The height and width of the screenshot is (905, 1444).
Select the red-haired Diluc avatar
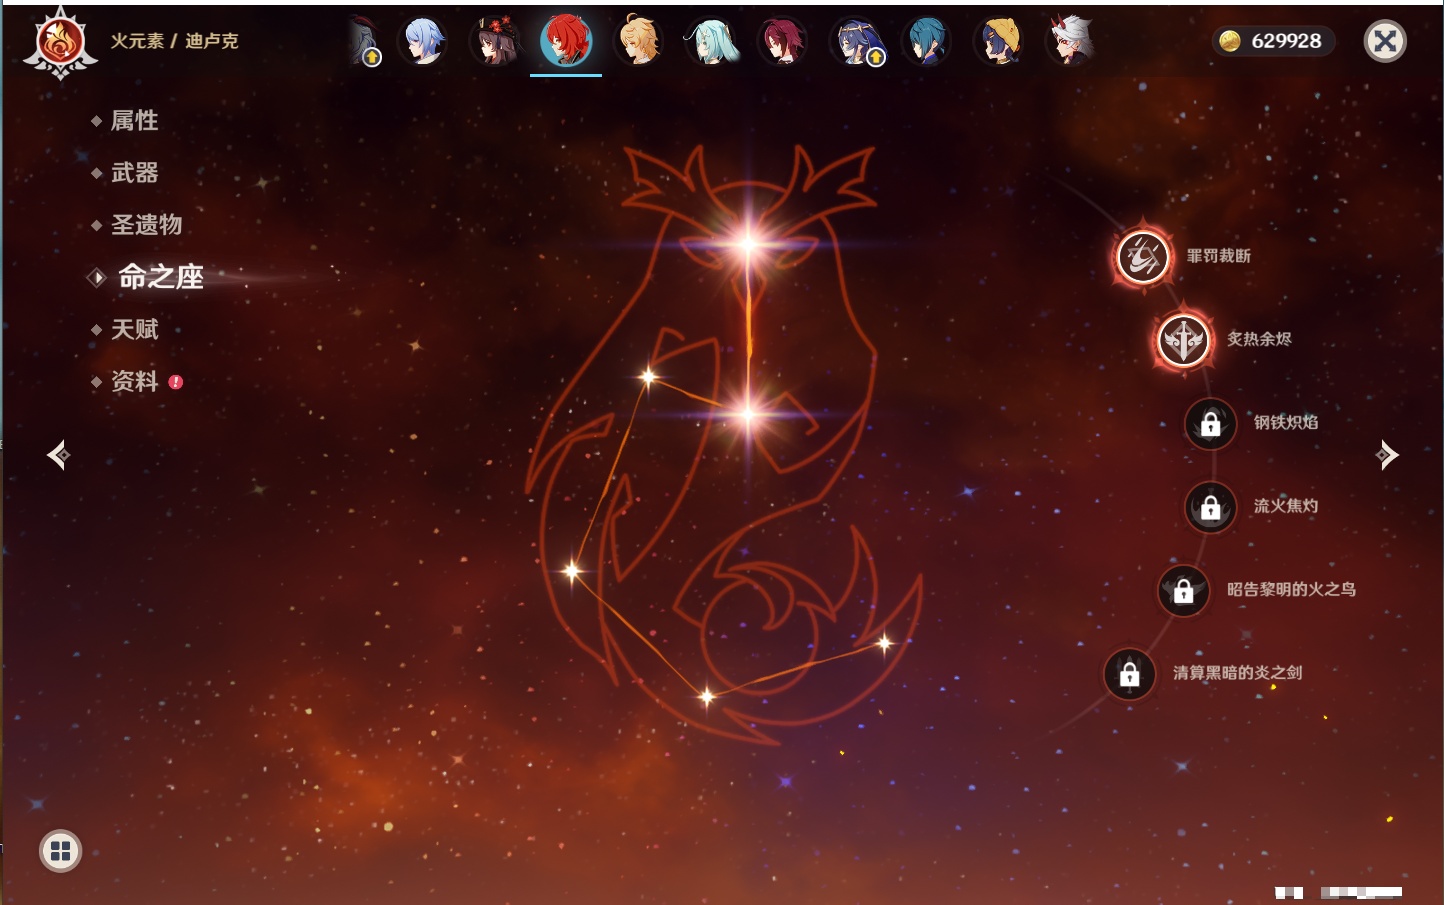(566, 41)
